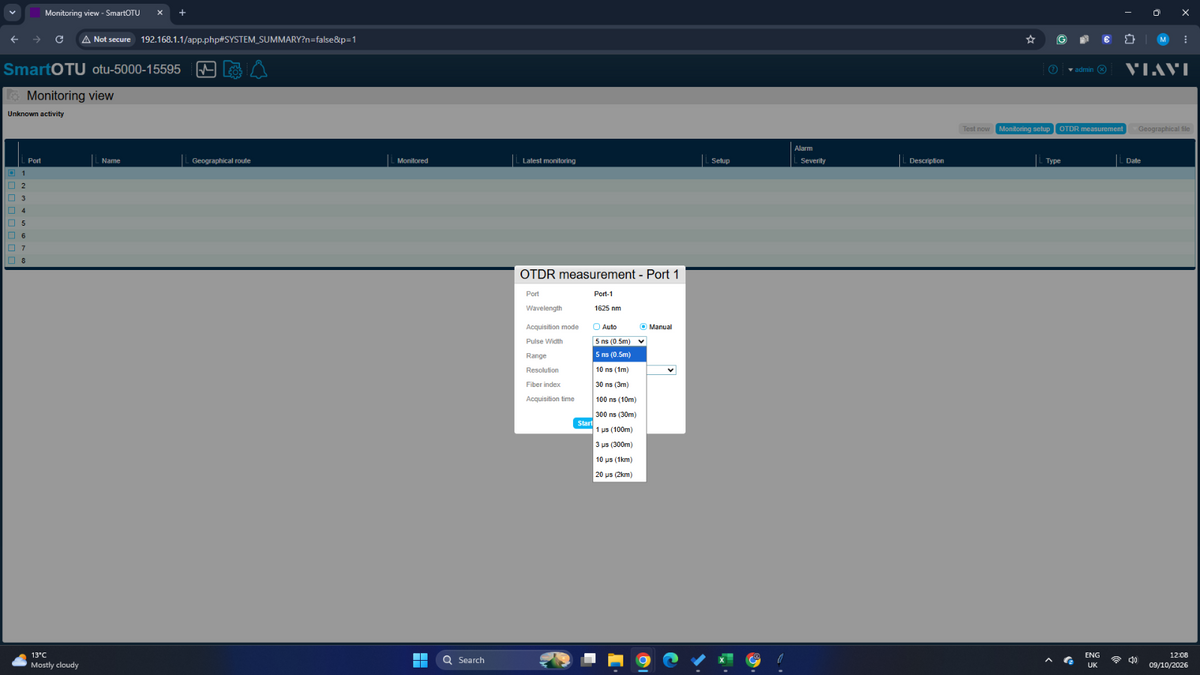Screen dimensions: 1200x675
Task: Reload the page in Chrome
Action: click(59, 40)
